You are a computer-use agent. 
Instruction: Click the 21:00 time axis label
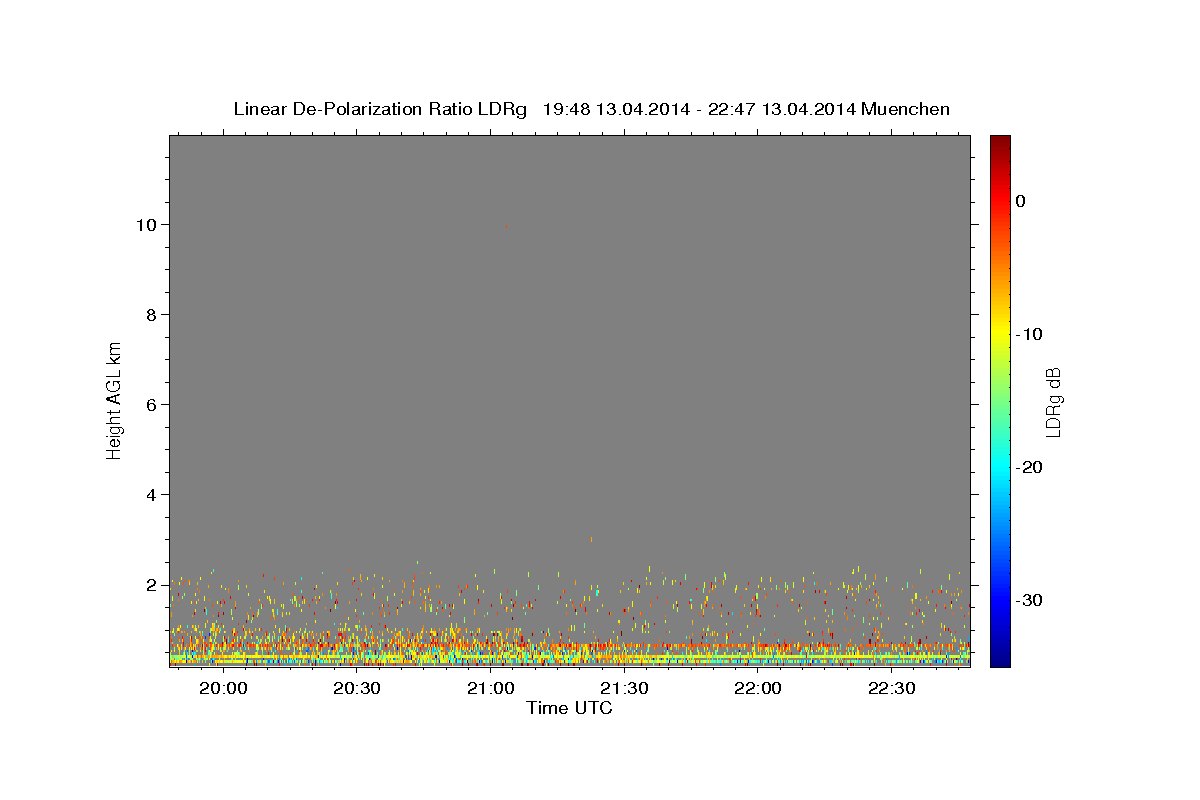coord(491,689)
